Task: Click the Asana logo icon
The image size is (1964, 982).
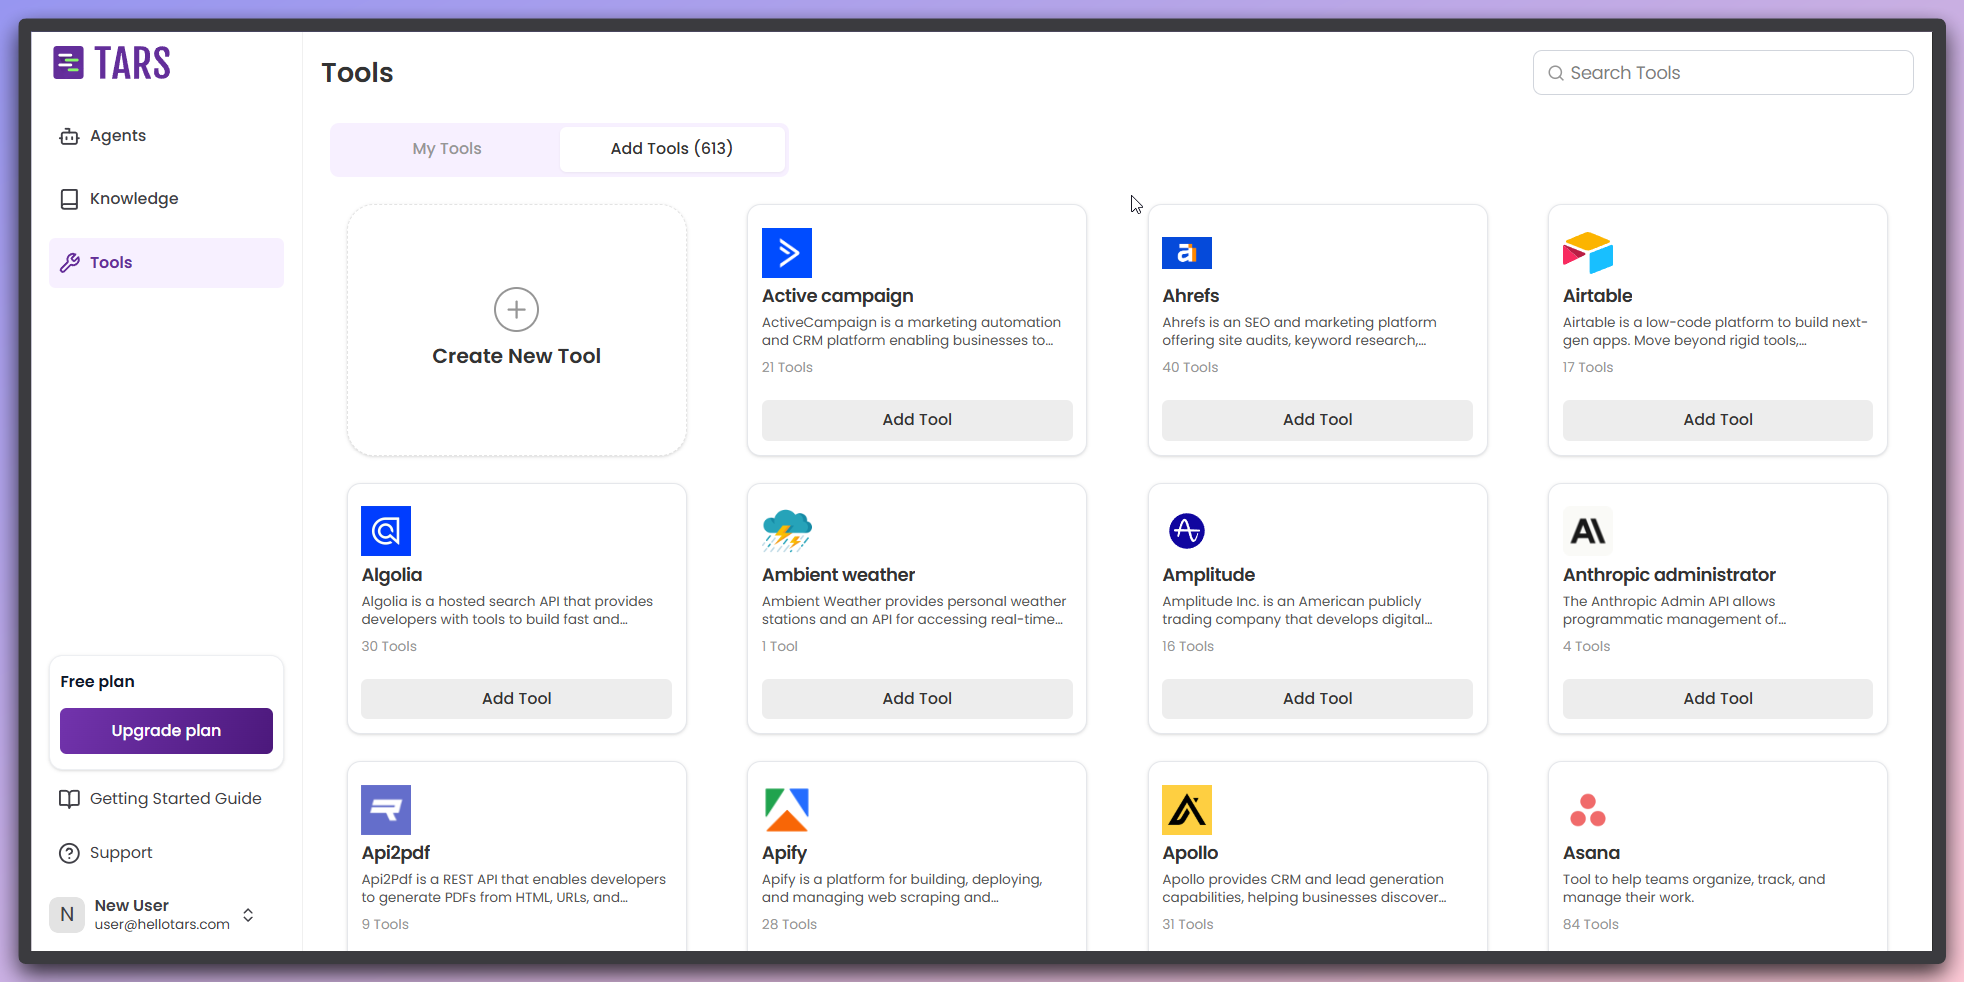Action: pos(1588,810)
